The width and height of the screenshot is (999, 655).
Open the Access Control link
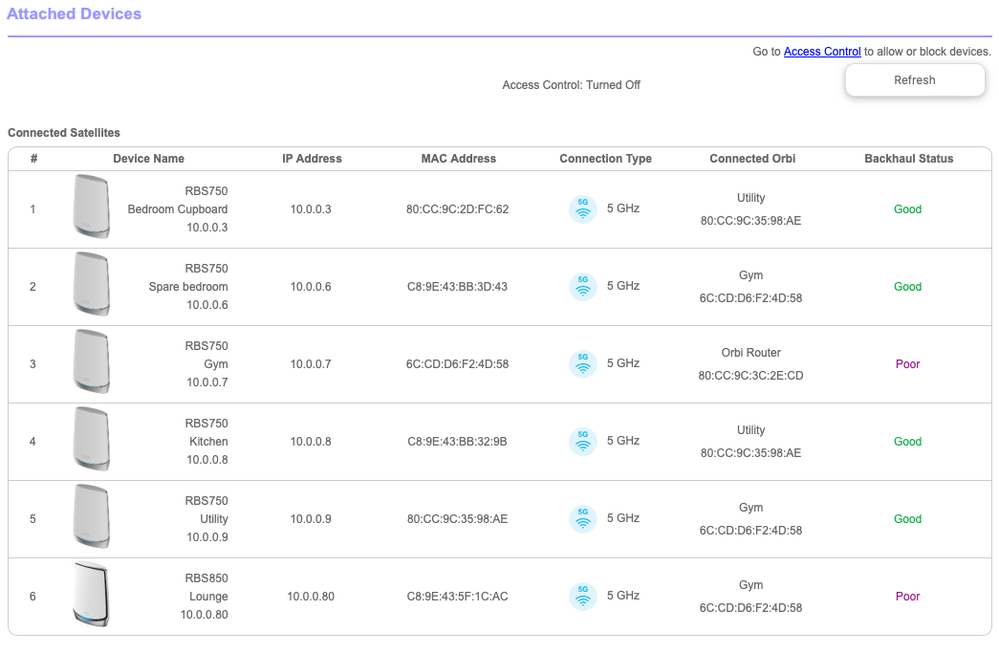pos(822,52)
